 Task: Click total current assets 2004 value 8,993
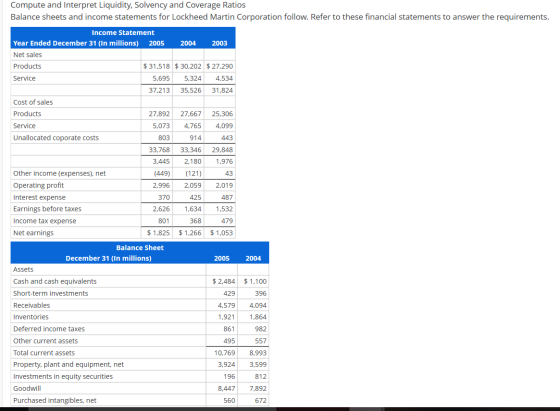coord(258,353)
